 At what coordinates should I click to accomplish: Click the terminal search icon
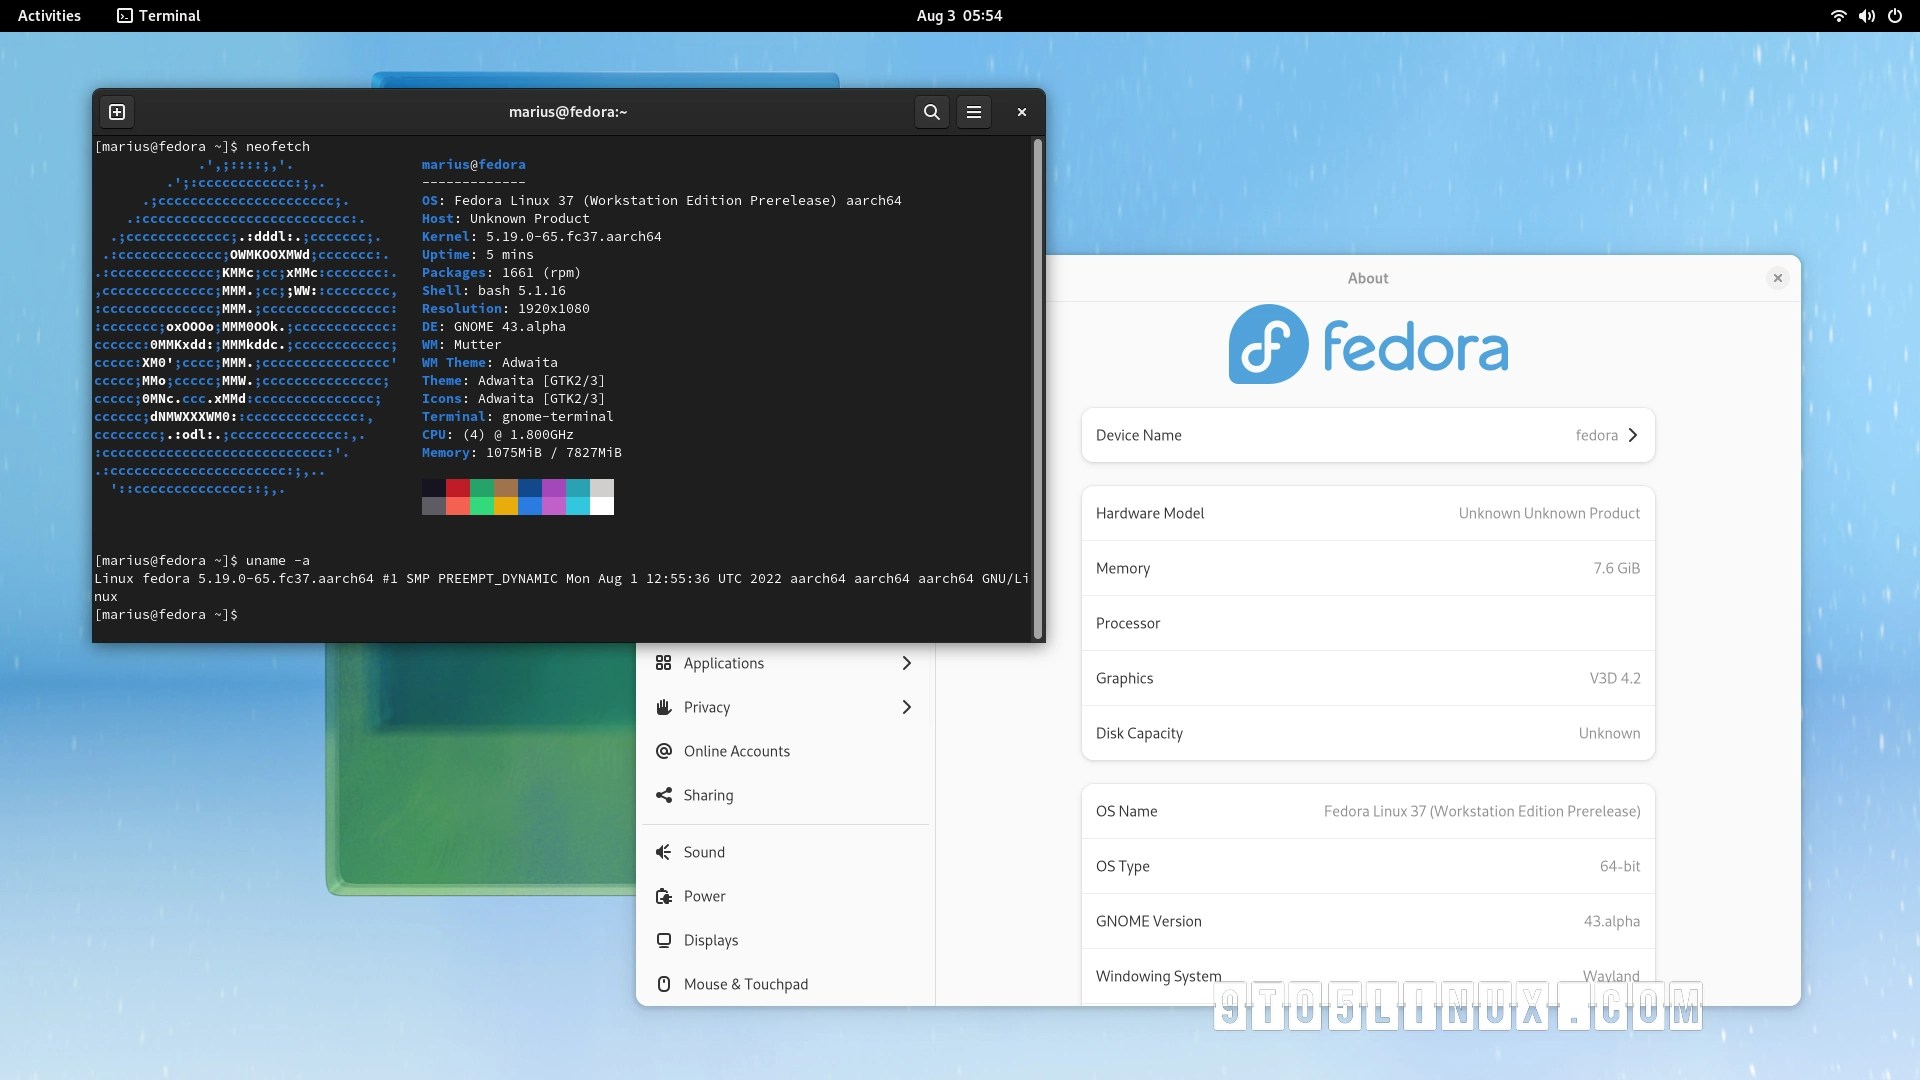tap(931, 112)
